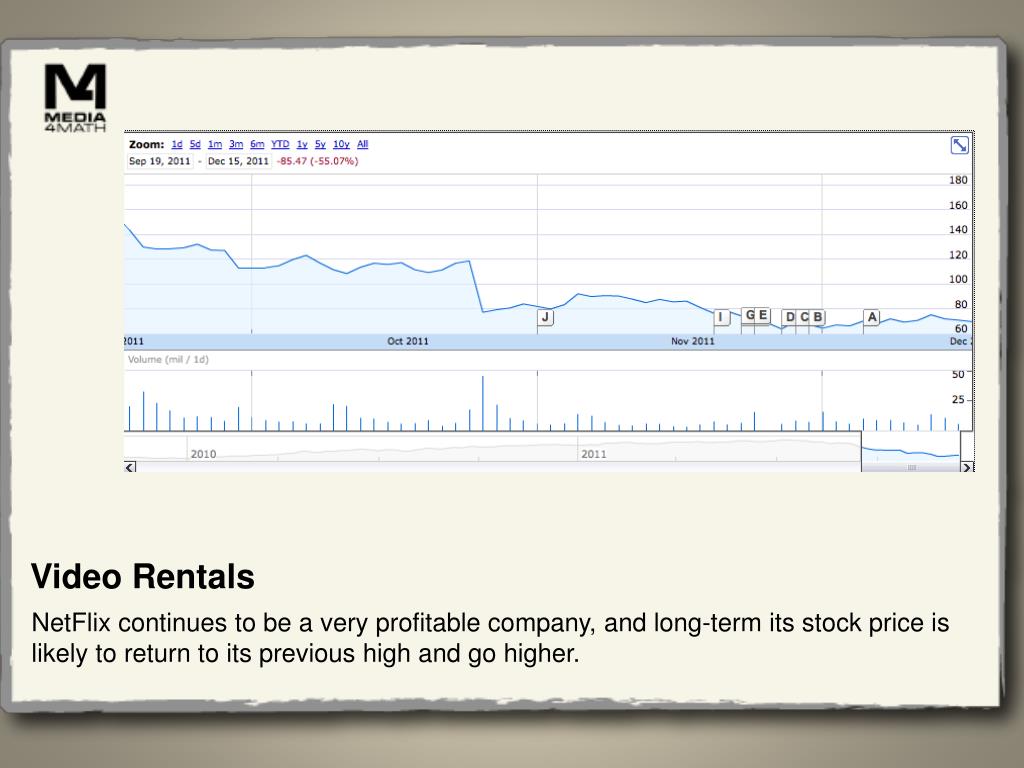Click the -85.47 (-55.07%) change value
This screenshot has height=768, width=1024.
tap(317, 161)
